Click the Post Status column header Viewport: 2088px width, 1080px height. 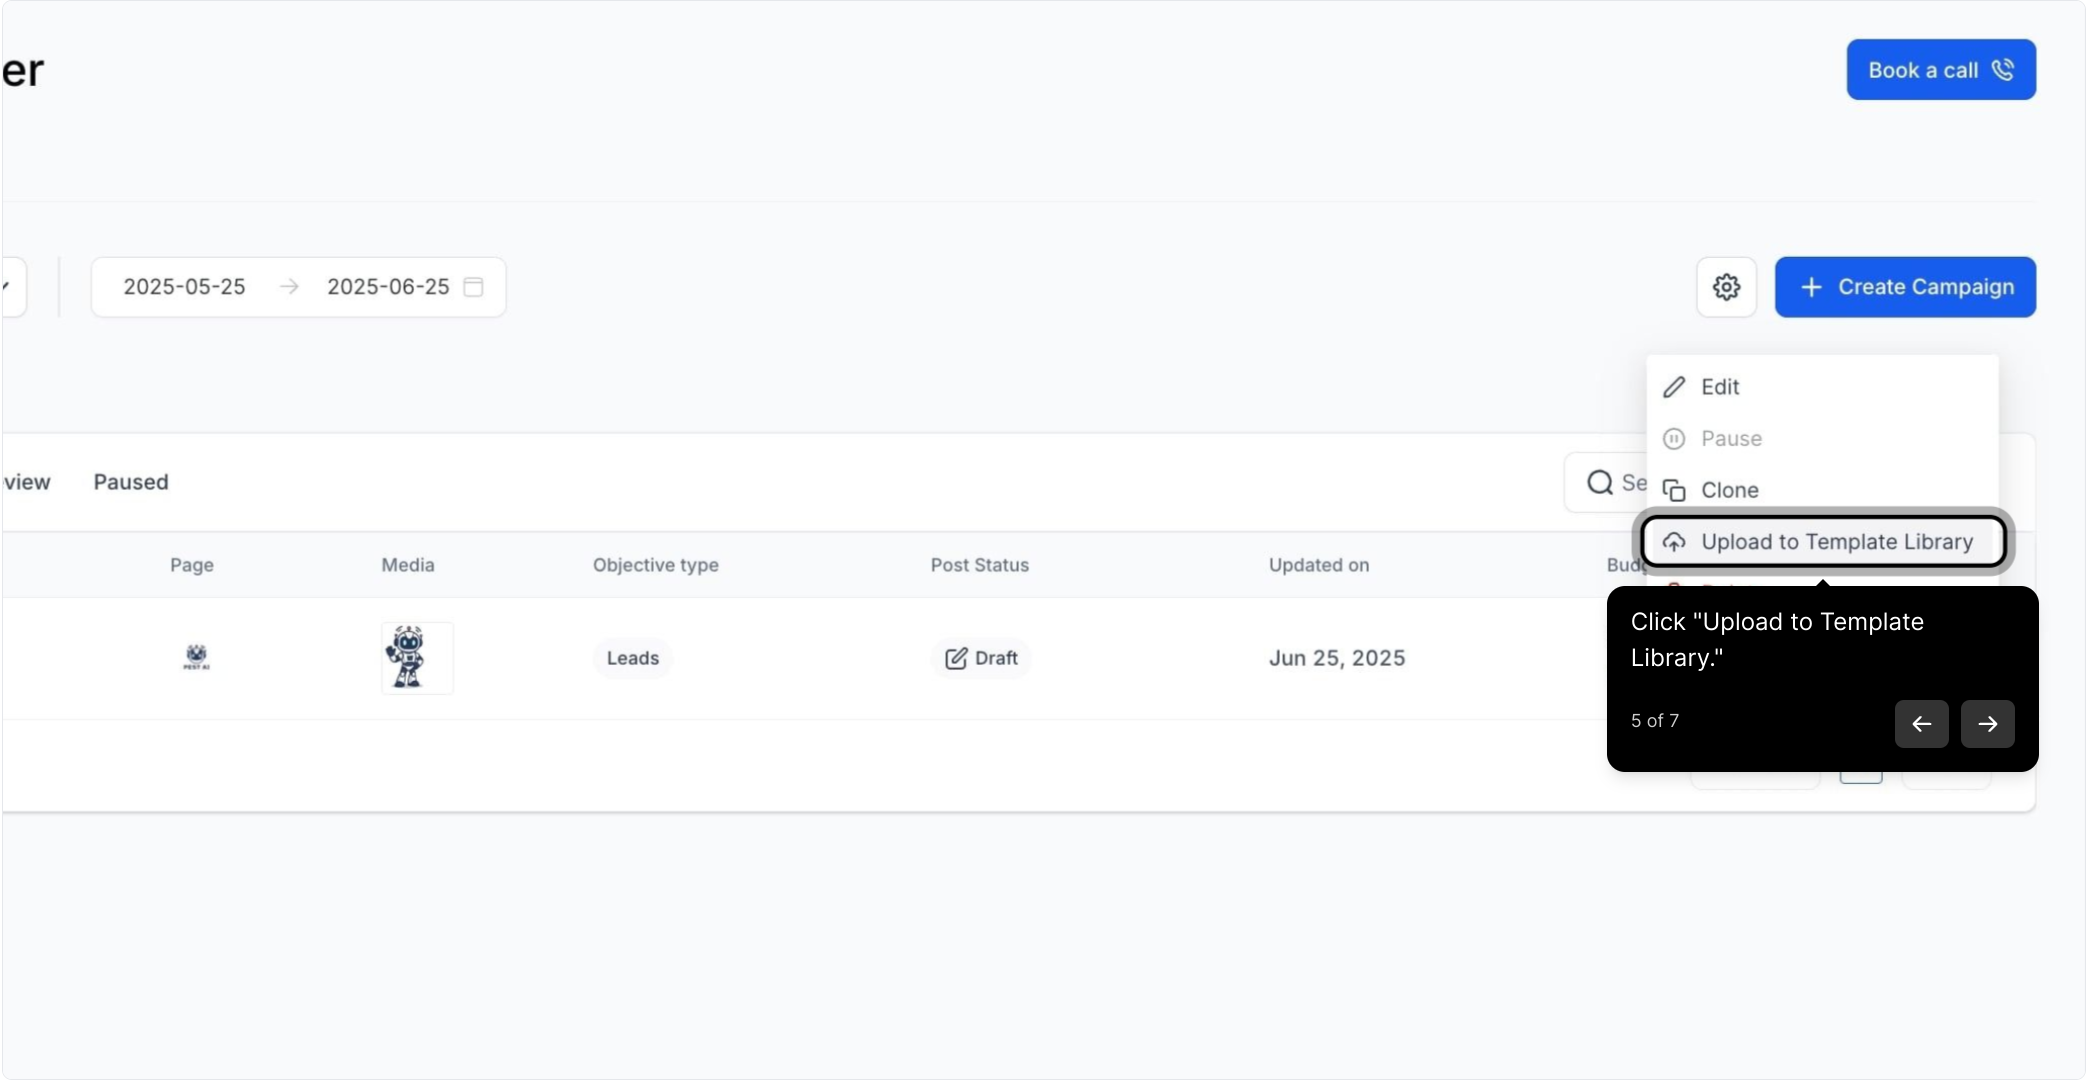point(980,565)
